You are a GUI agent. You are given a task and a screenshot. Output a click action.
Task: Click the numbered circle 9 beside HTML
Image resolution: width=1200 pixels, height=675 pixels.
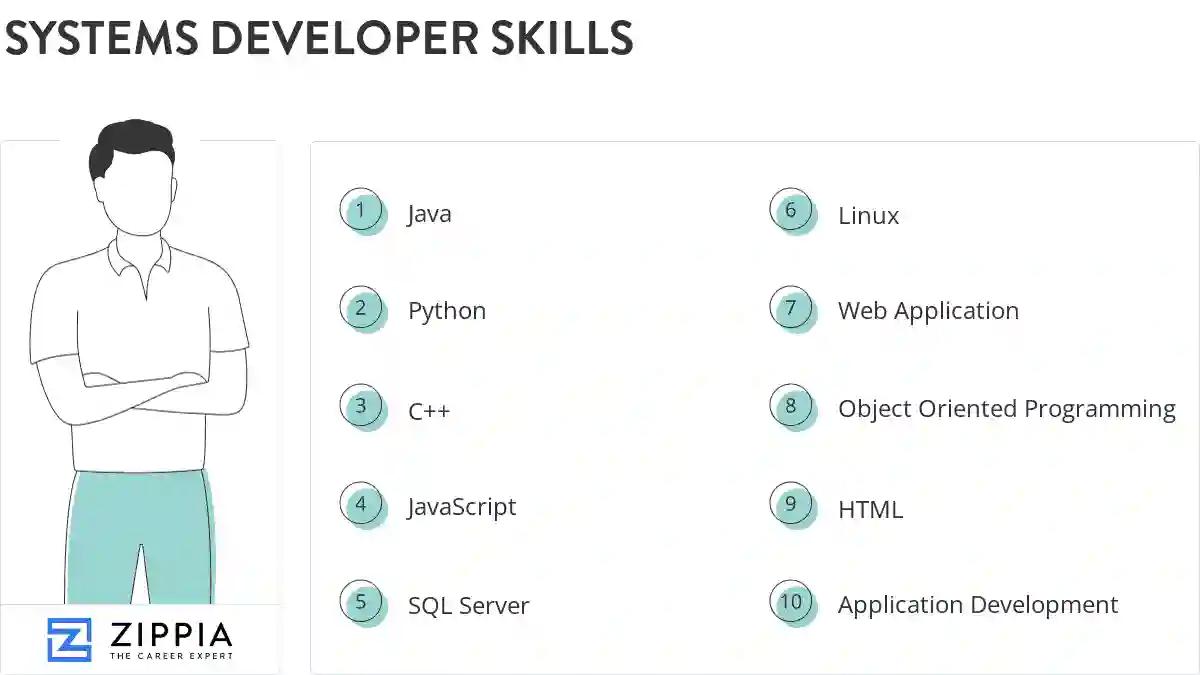click(x=792, y=506)
